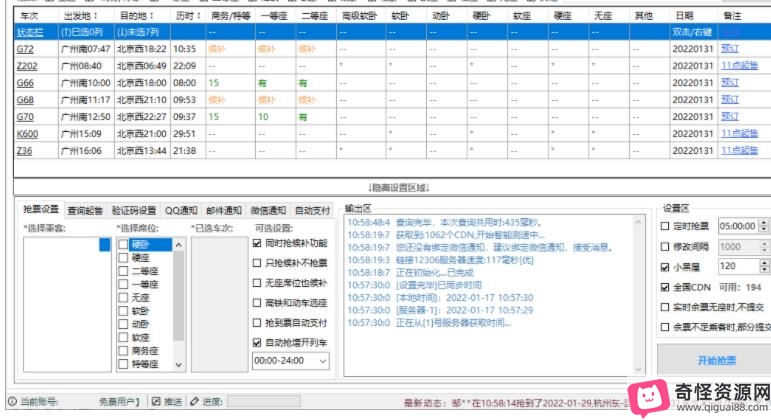This screenshot has width=771, height=420.
Task: Click train number K600
Action: pos(27,134)
